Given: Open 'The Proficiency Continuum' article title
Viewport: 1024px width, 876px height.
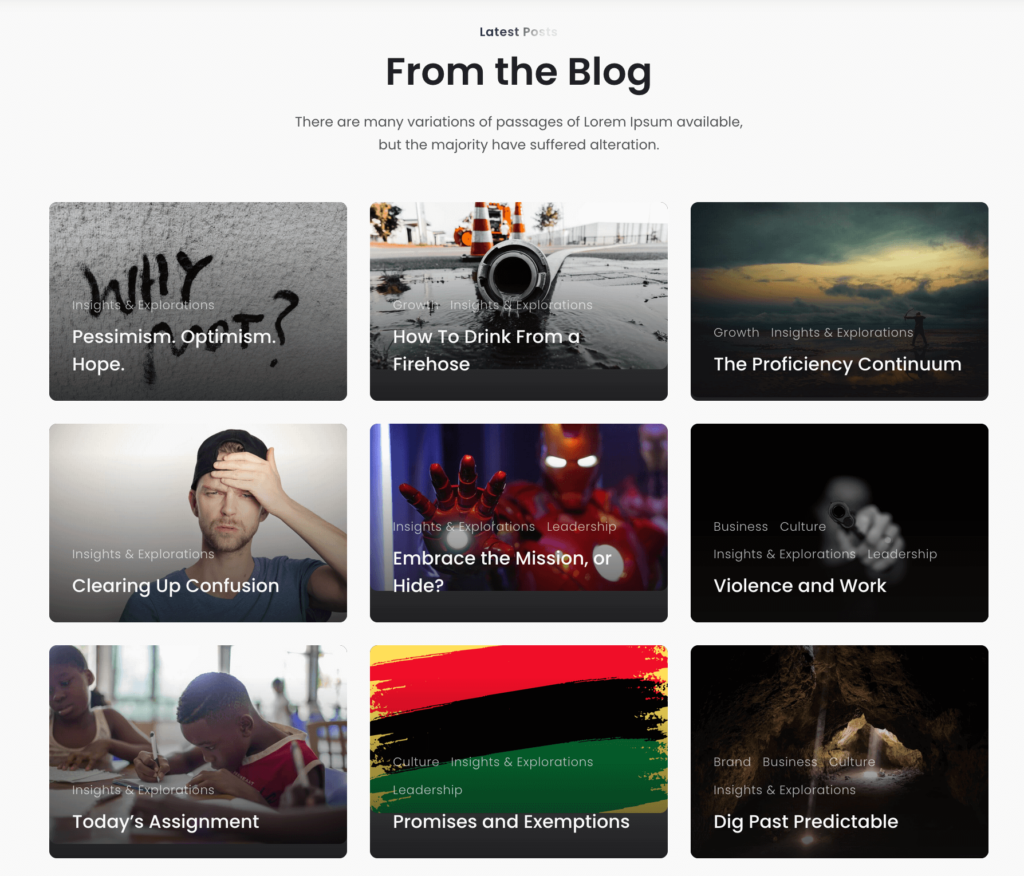Looking at the screenshot, I should tap(837, 364).
